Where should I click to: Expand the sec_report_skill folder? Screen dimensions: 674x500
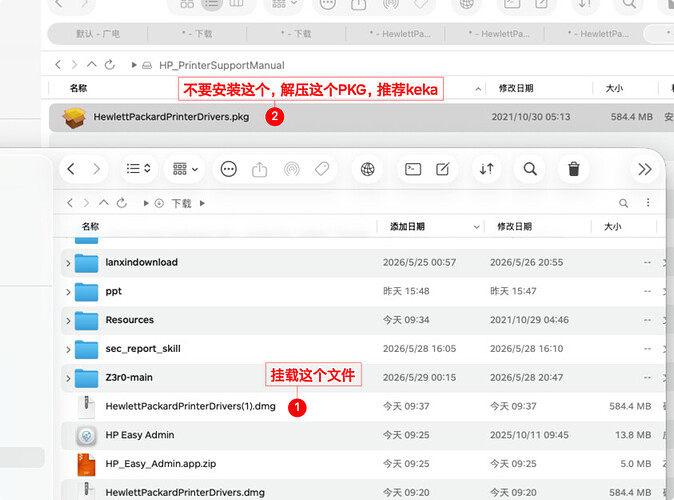pyautogui.click(x=68, y=350)
